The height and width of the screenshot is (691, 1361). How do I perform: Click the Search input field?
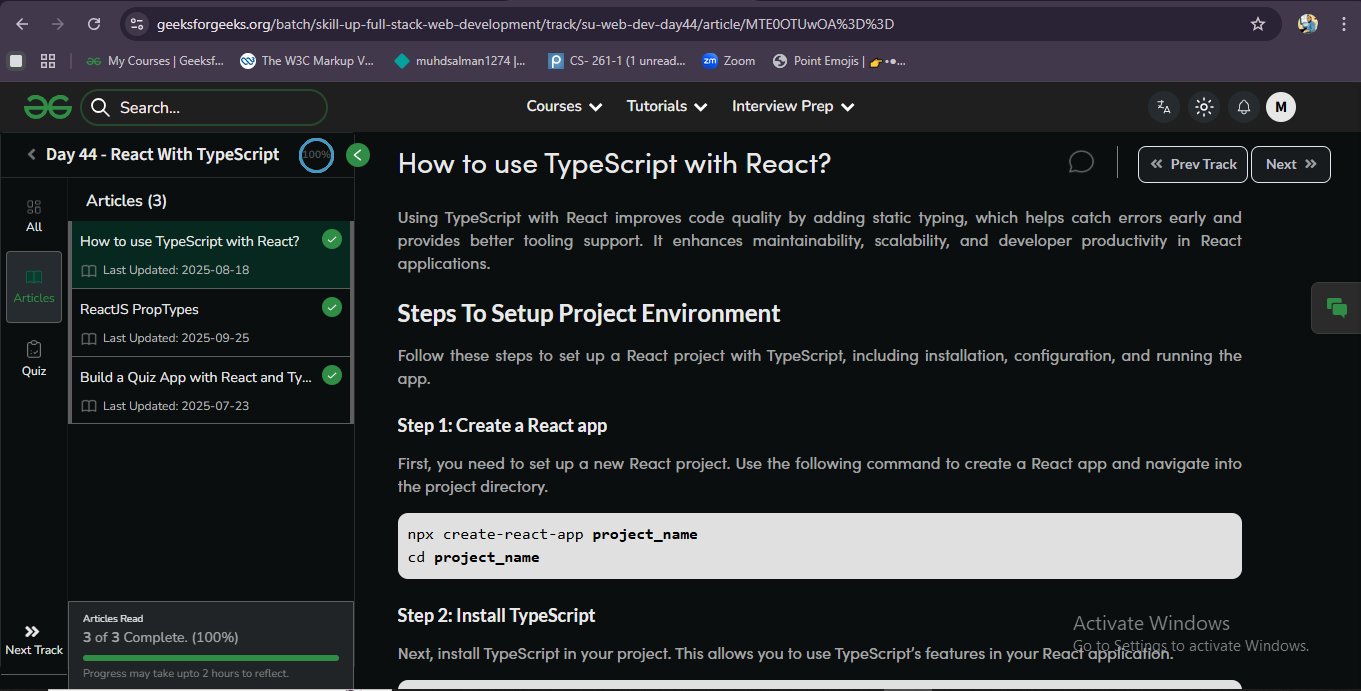(215, 108)
